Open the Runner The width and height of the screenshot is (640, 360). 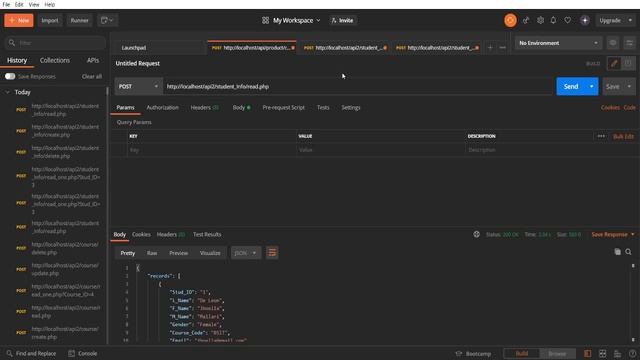click(x=80, y=20)
